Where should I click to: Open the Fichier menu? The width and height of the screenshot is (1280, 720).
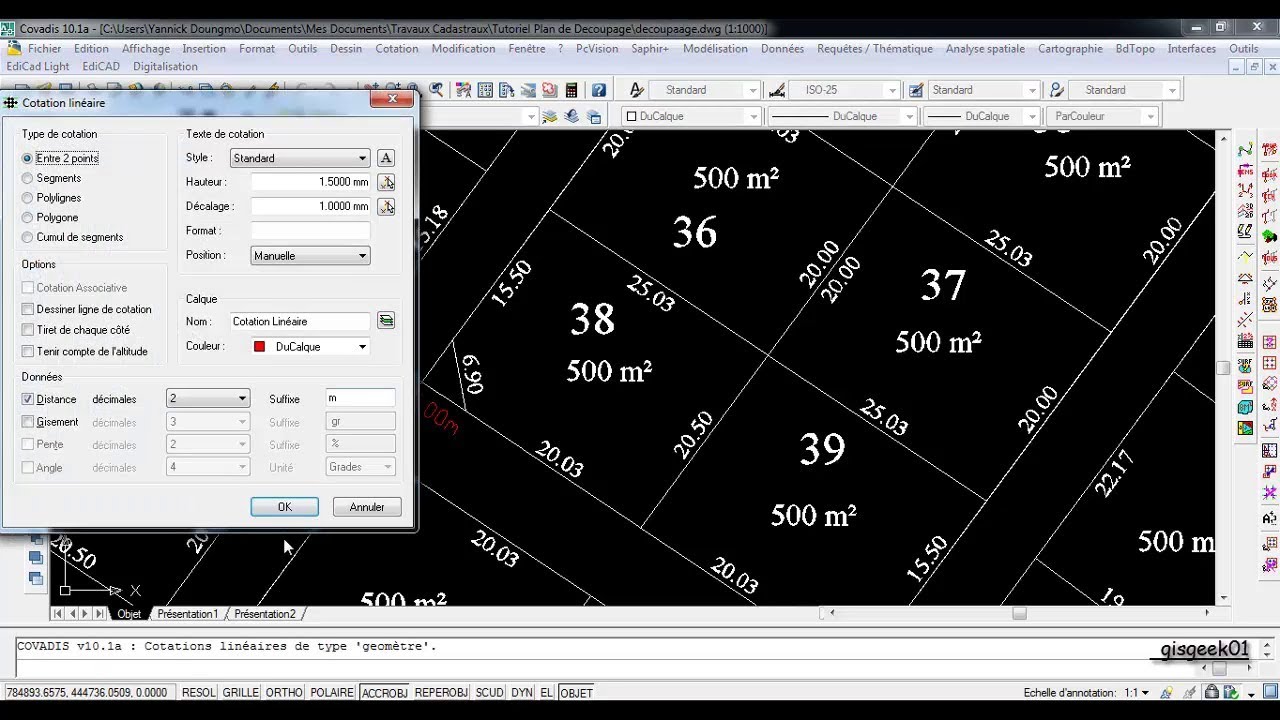[x=44, y=48]
